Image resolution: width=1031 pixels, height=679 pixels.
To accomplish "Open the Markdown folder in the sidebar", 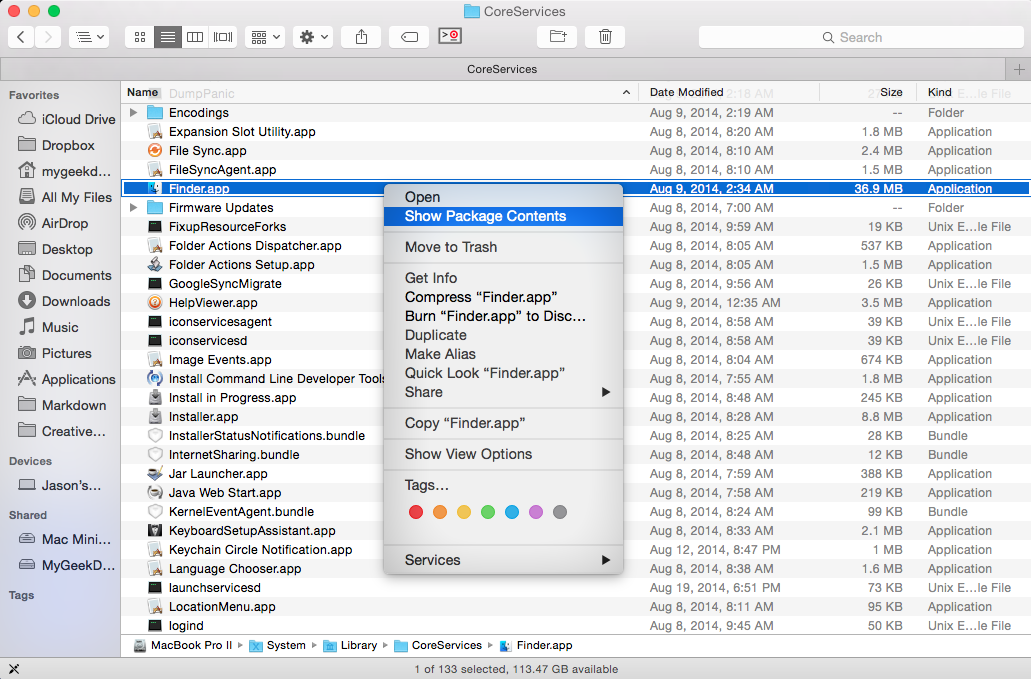I will [x=62, y=405].
